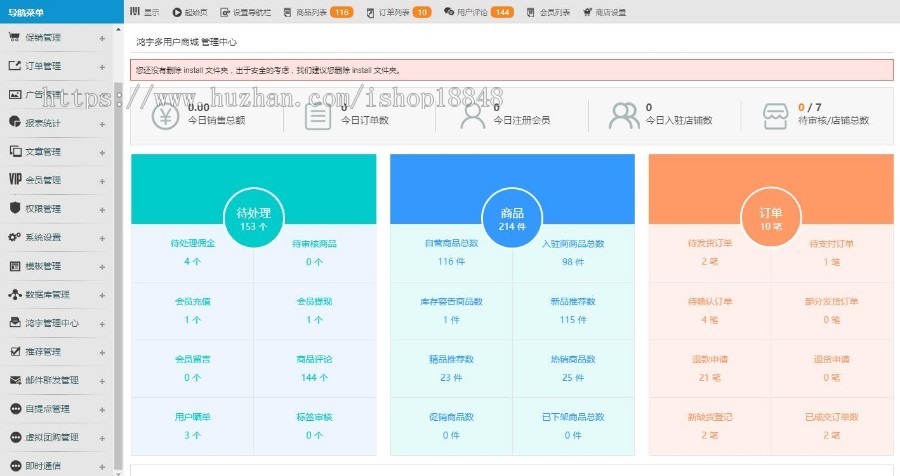Click the 数据库管理 network icon

[x=15, y=294]
